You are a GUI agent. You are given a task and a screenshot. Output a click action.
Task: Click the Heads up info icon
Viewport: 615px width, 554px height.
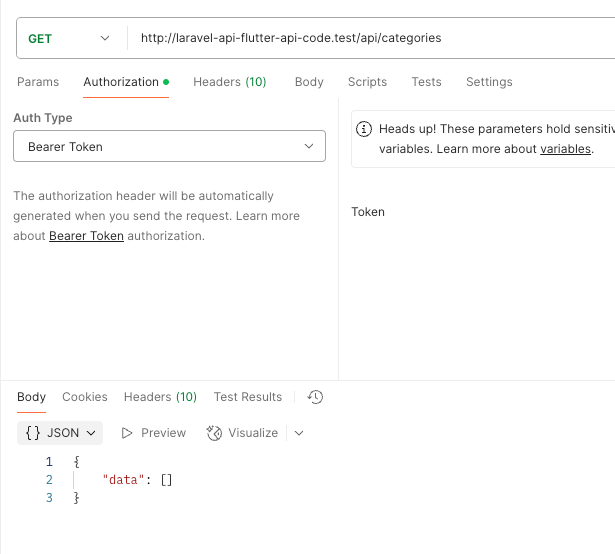point(364,129)
